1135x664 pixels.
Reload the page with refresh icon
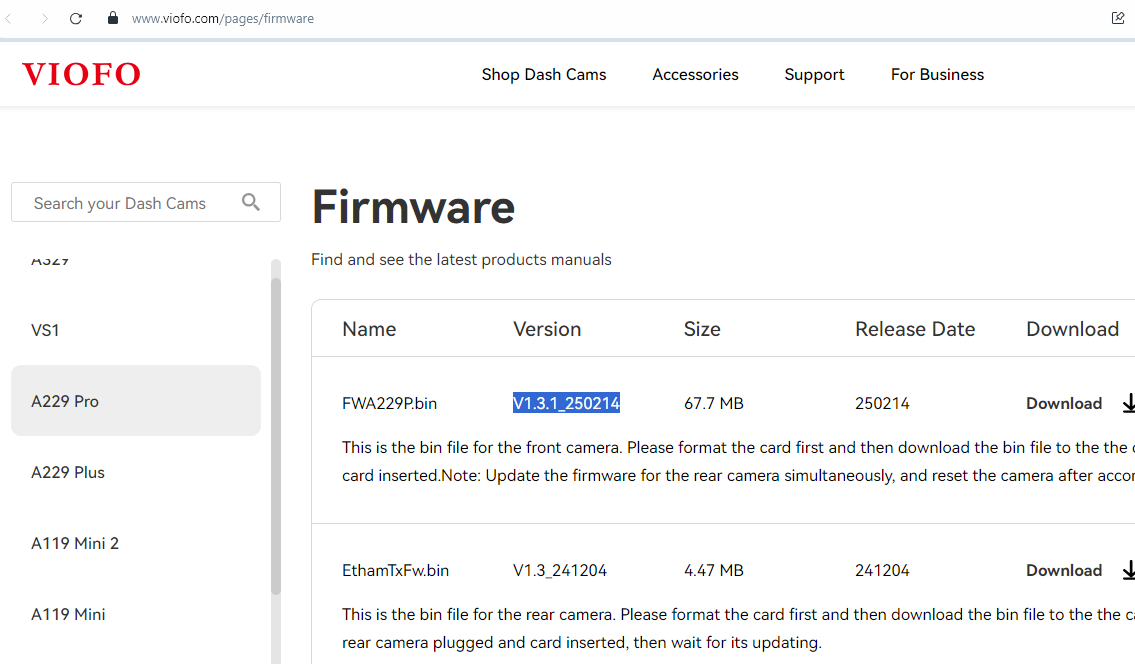[76, 18]
